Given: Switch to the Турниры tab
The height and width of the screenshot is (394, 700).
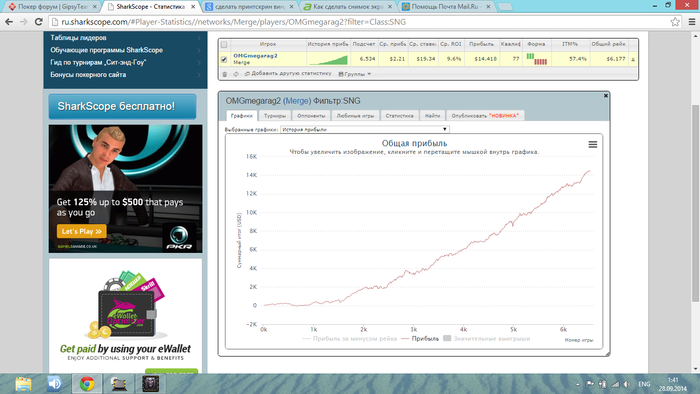Looking at the screenshot, I should point(275,116).
